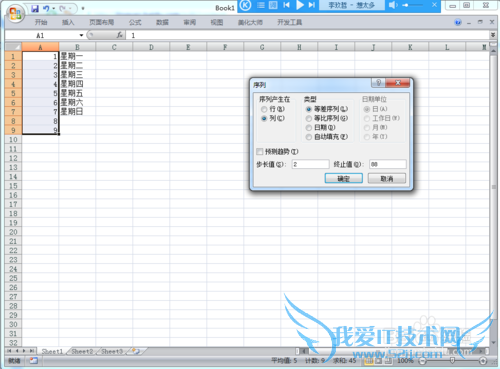Choose 自动填充 autofill type
Screen dimensions: 500x369
click(327, 137)
